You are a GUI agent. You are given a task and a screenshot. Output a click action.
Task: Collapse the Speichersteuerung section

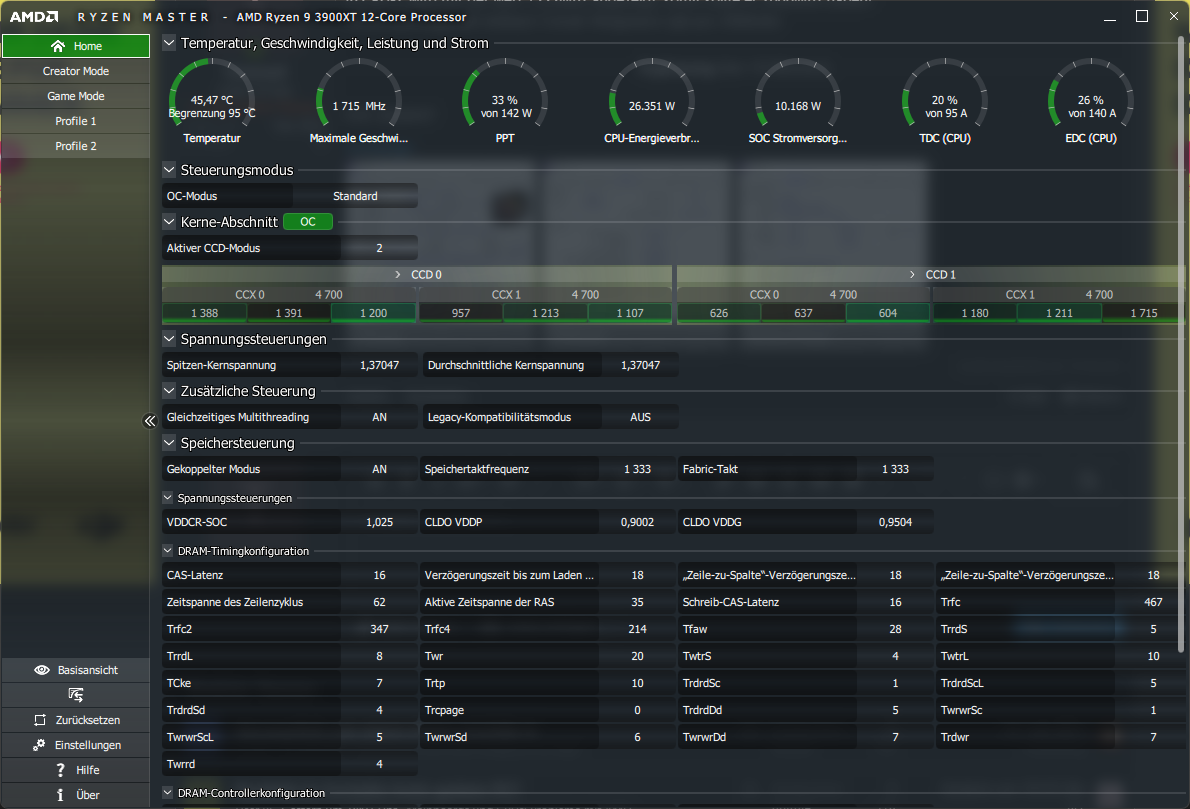coord(169,442)
